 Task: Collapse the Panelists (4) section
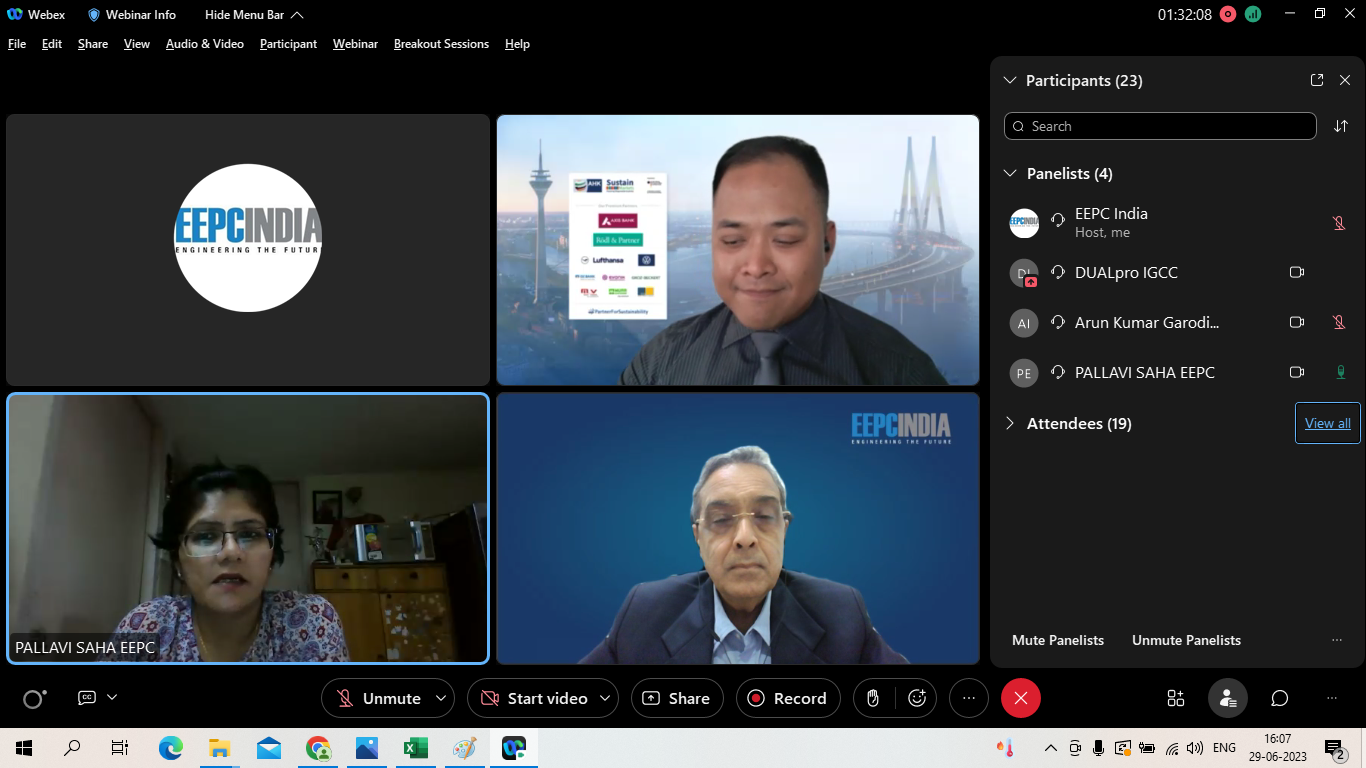tap(1010, 173)
